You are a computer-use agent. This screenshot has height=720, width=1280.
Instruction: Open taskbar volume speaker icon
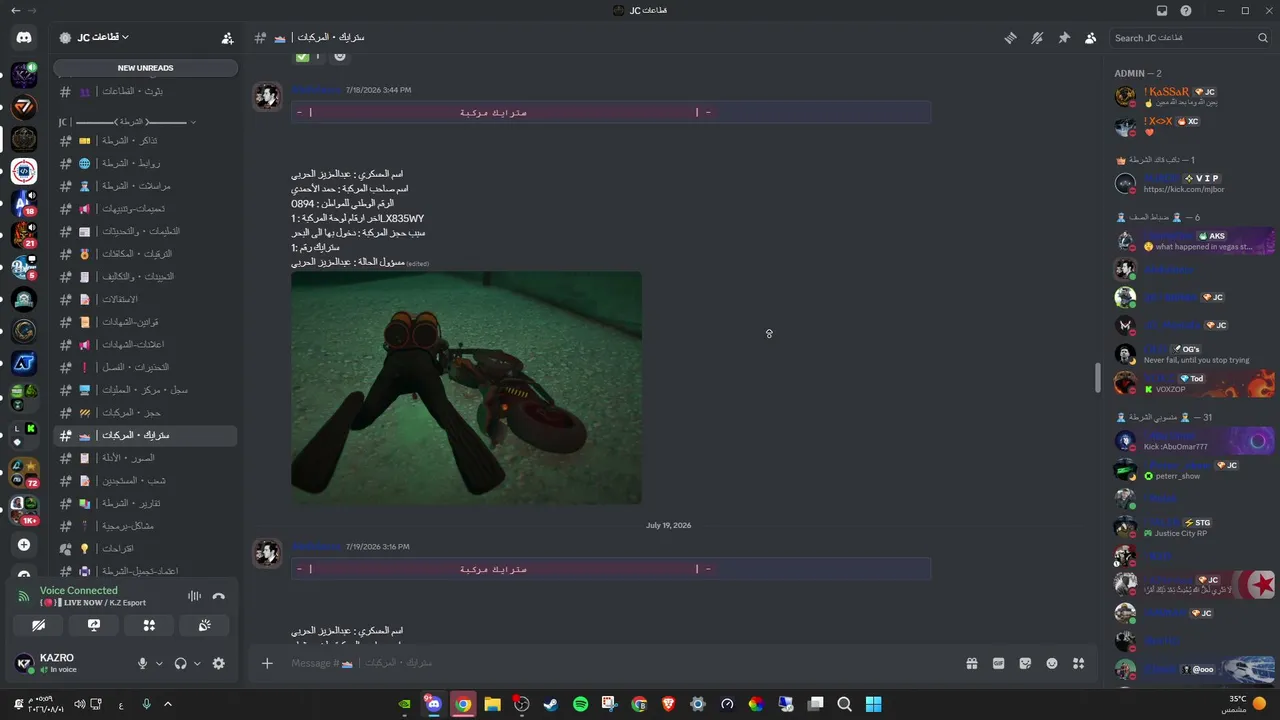pos(79,704)
